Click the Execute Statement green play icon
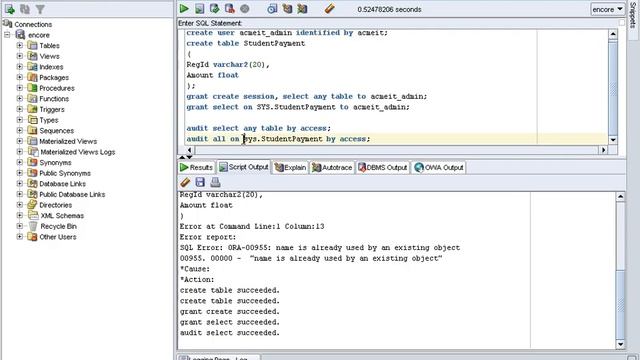 tap(184, 9)
